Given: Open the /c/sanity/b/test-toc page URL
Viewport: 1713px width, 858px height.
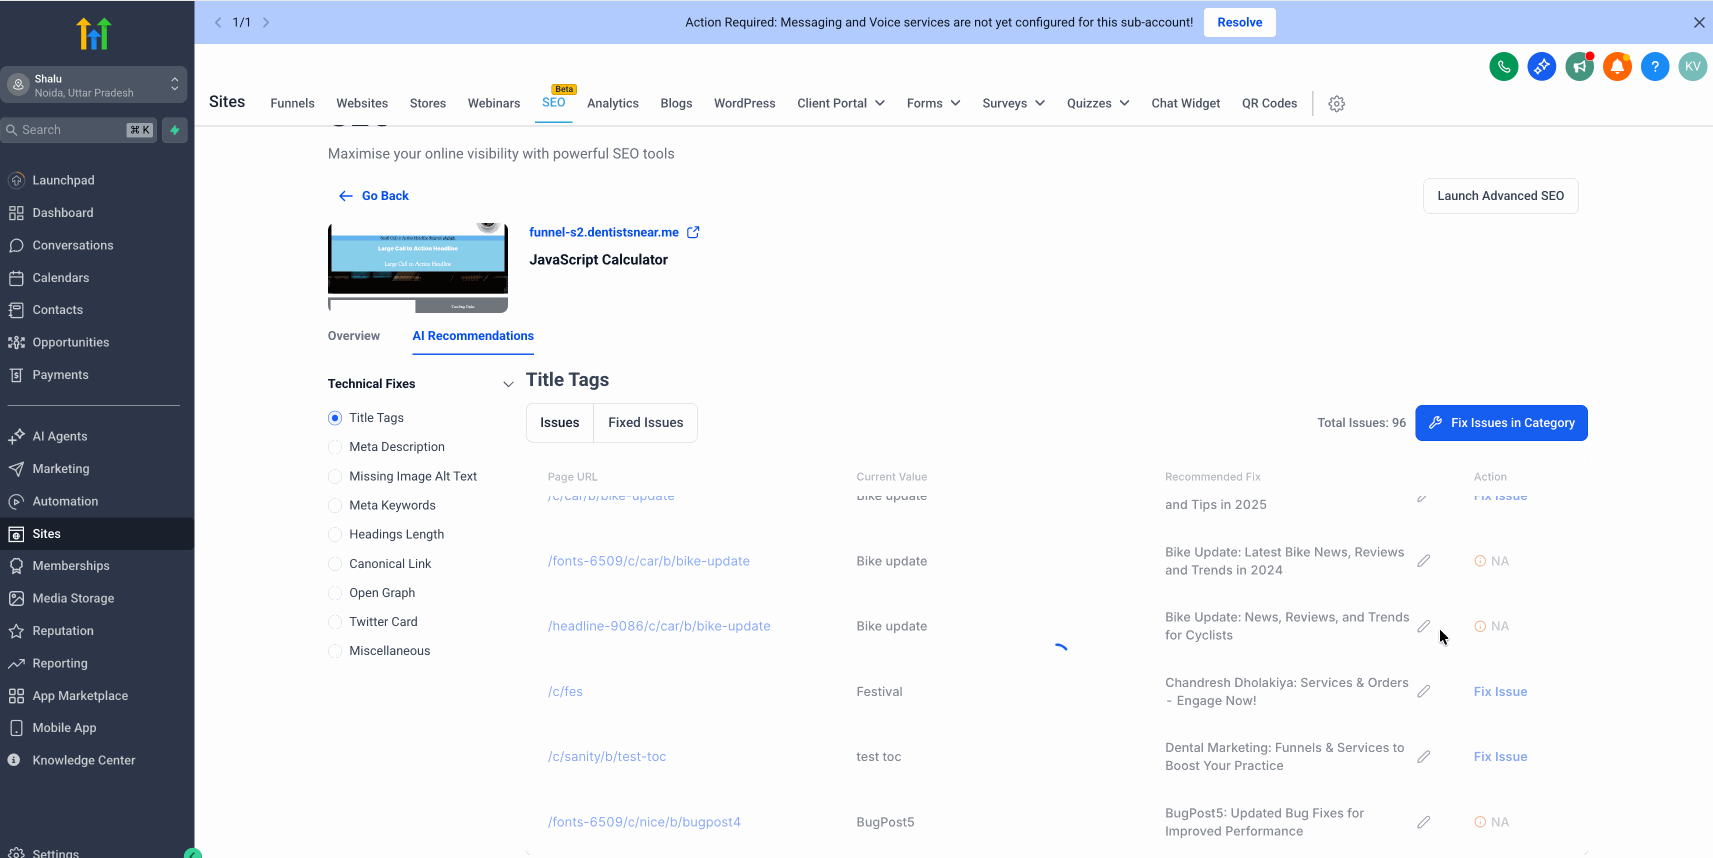Looking at the screenshot, I should click(607, 757).
